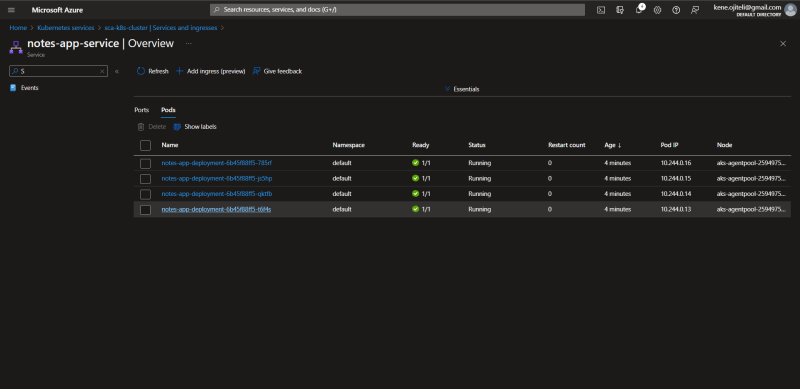The width and height of the screenshot is (800, 389).
Task: Open the help question mark icon
Action: (676, 10)
